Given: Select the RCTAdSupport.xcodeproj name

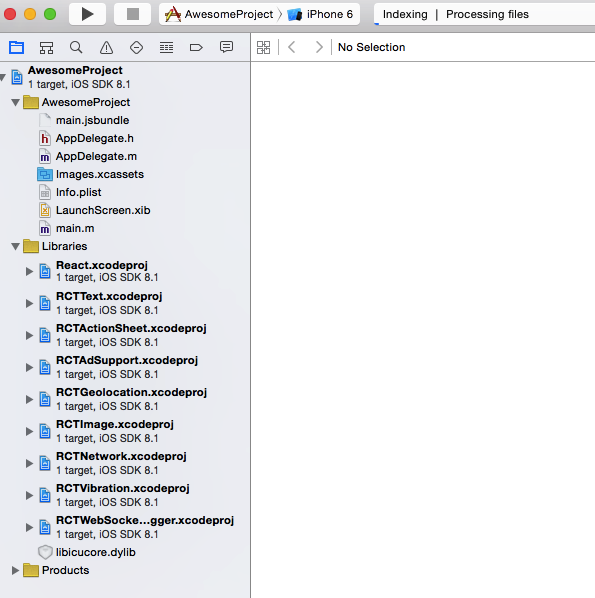Looking at the screenshot, I should pos(127,360).
